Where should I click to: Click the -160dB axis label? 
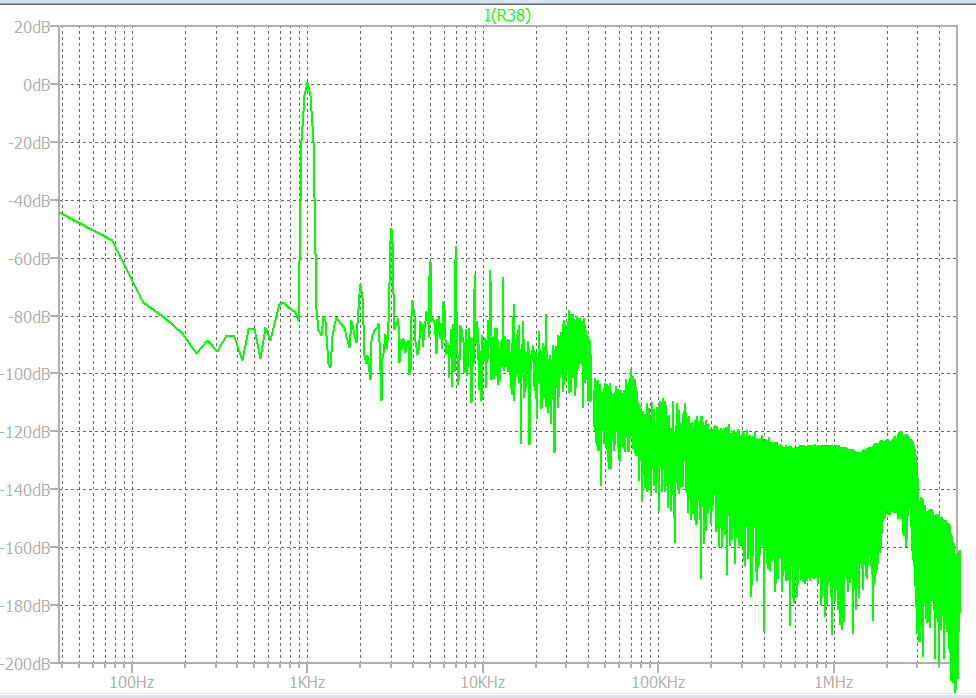pos(26,549)
